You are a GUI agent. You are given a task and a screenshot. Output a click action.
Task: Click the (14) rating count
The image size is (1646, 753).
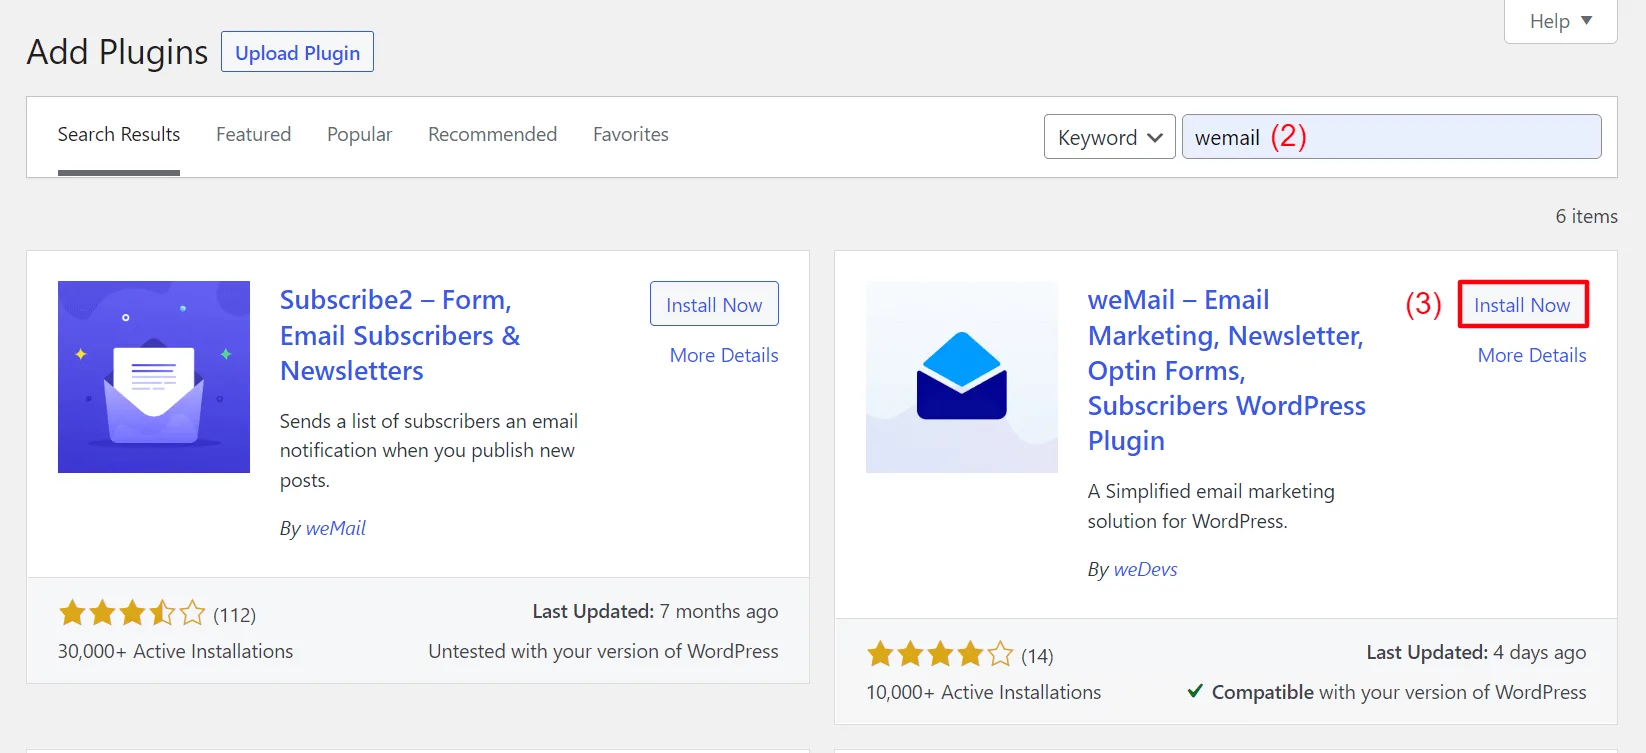point(1037,656)
